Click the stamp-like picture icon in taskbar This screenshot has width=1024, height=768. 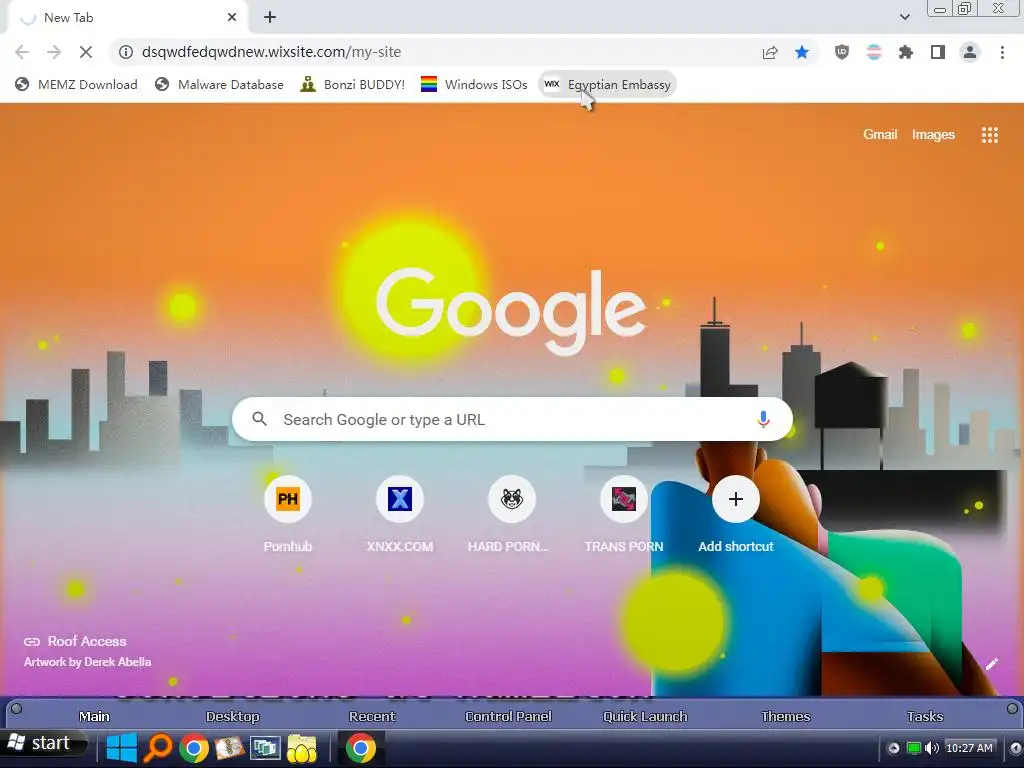(229, 748)
